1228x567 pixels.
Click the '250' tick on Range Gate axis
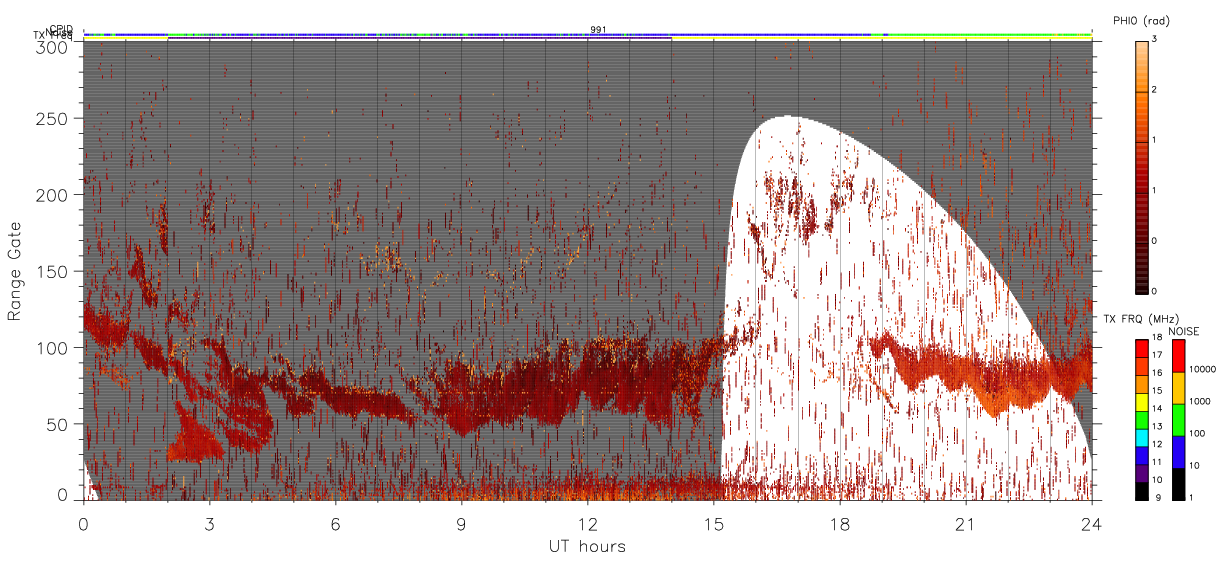54,118
